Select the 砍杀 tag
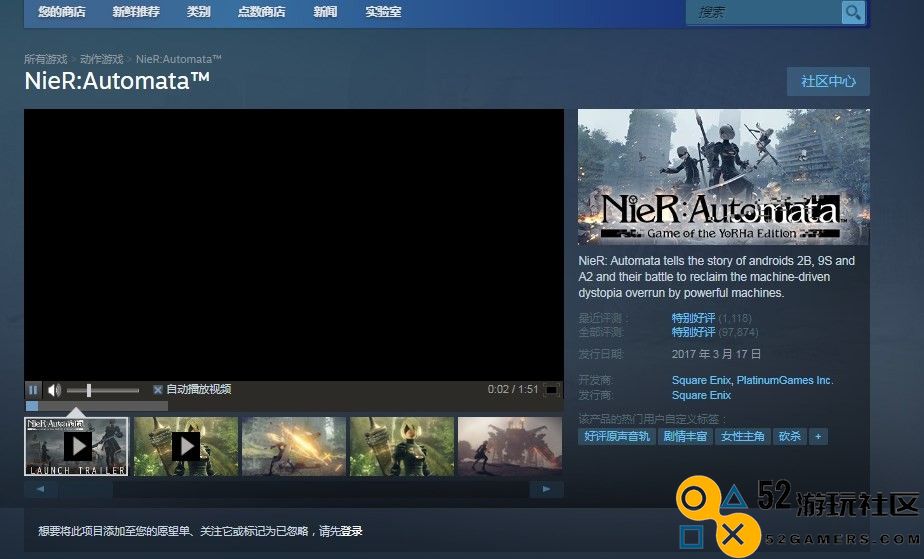Image resolution: width=924 pixels, height=559 pixels. [x=789, y=436]
